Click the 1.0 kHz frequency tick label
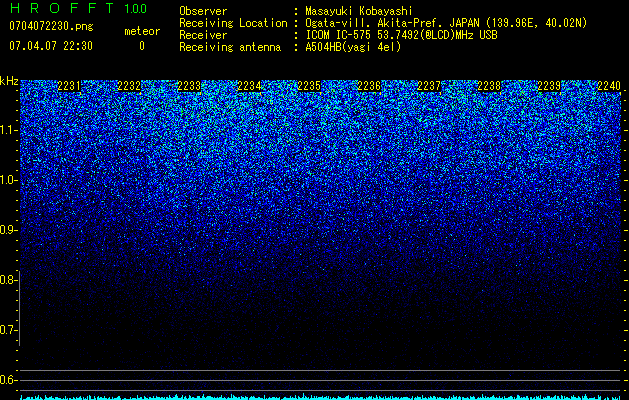Viewport: 629px width, 400px height. 9,180
